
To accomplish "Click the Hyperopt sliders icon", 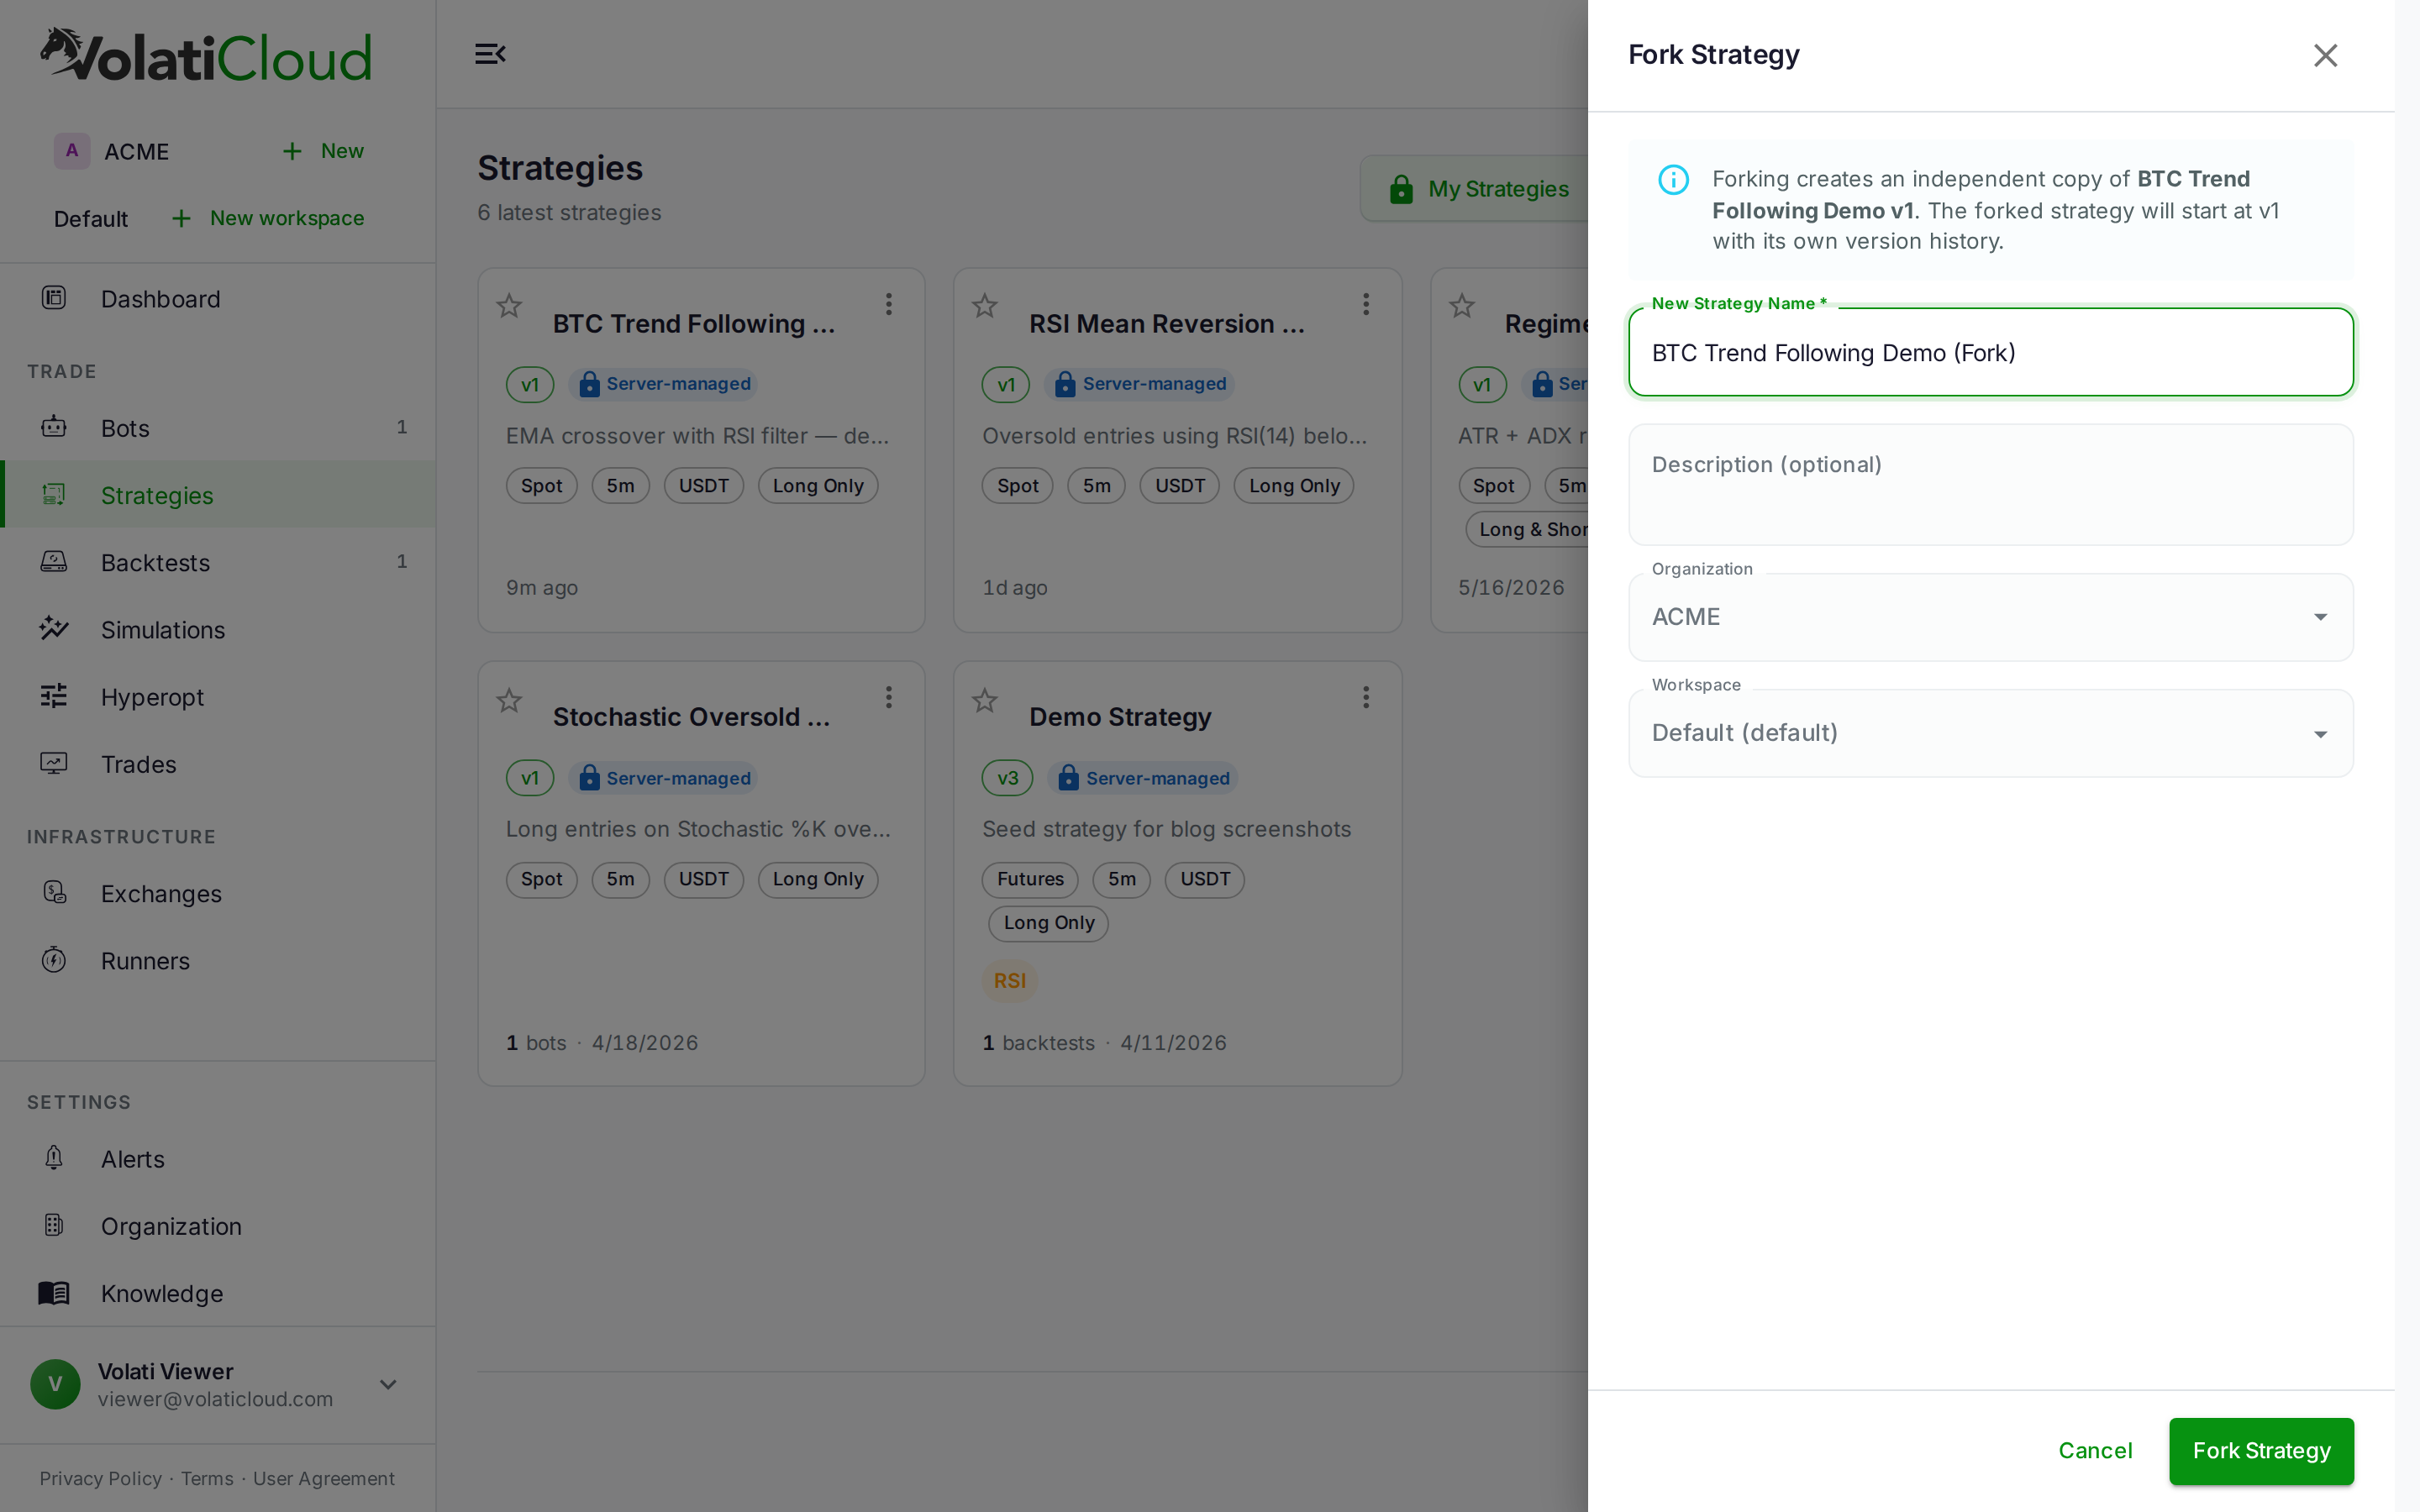I will (x=54, y=696).
